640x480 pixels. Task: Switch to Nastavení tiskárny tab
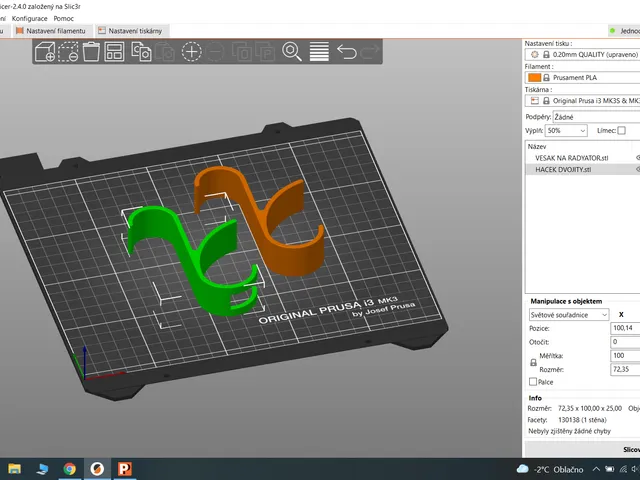[131, 31]
